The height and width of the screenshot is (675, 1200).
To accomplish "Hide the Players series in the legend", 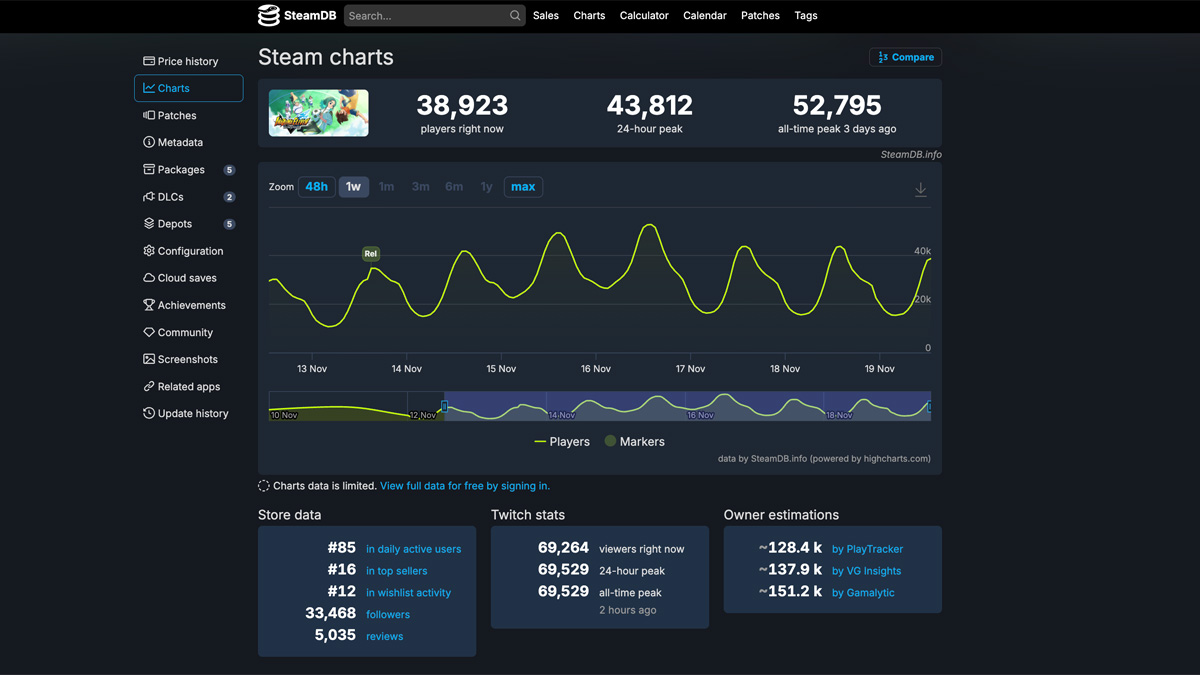I will [x=561, y=441].
